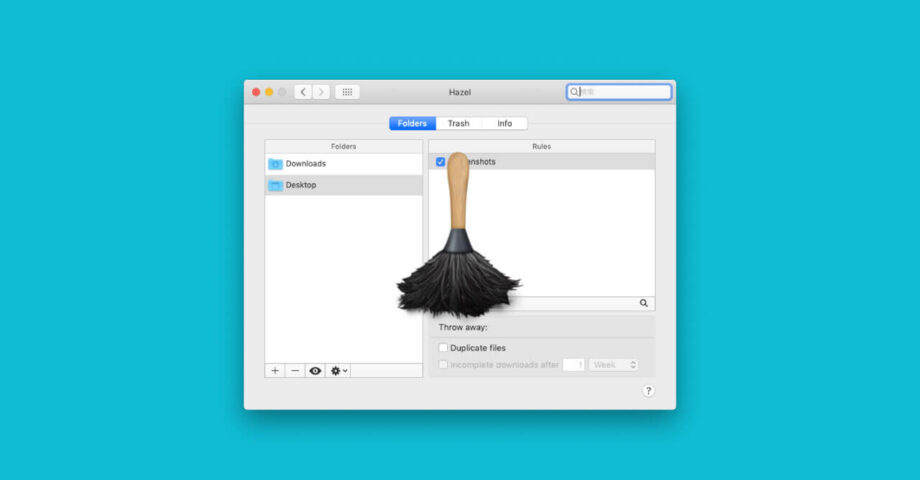Toggle the Incomplete downloads after checkbox
This screenshot has width=920, height=480.
(443, 365)
